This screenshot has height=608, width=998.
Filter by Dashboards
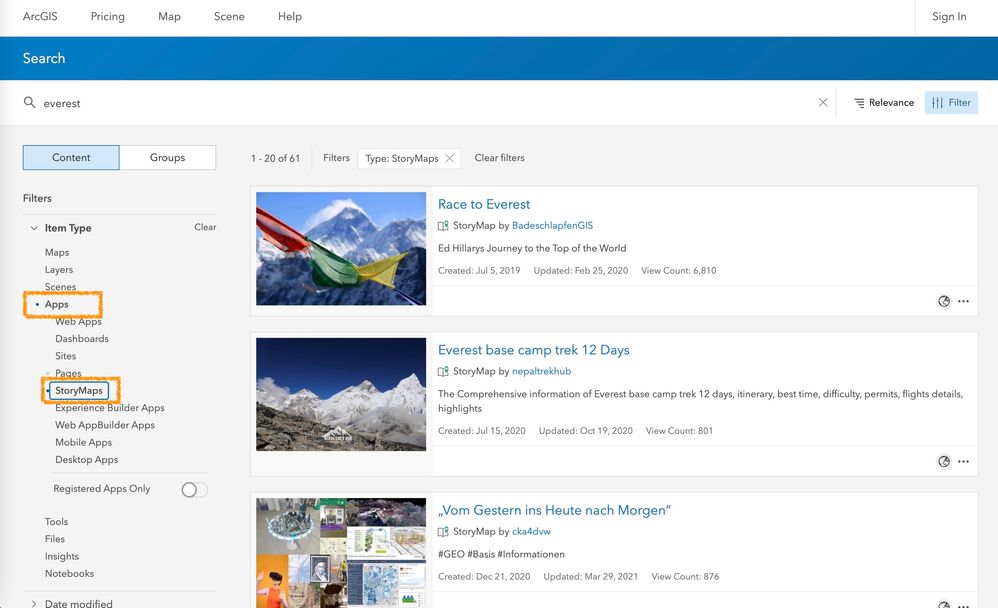(81, 339)
